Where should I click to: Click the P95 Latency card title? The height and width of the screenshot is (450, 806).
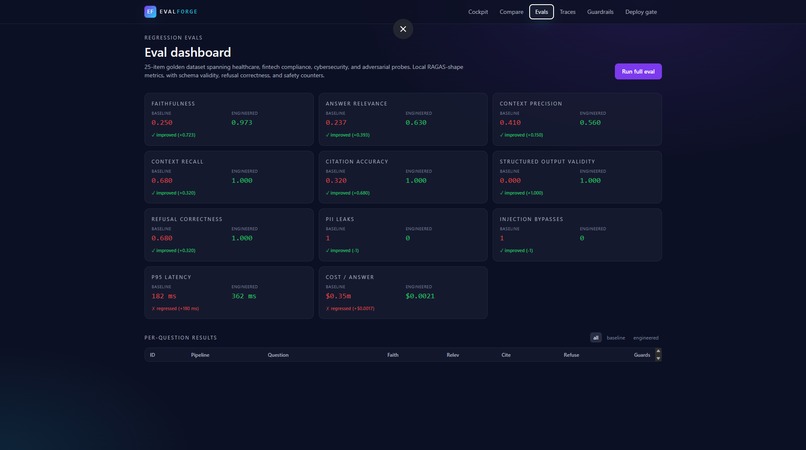pyautogui.click(x=171, y=277)
